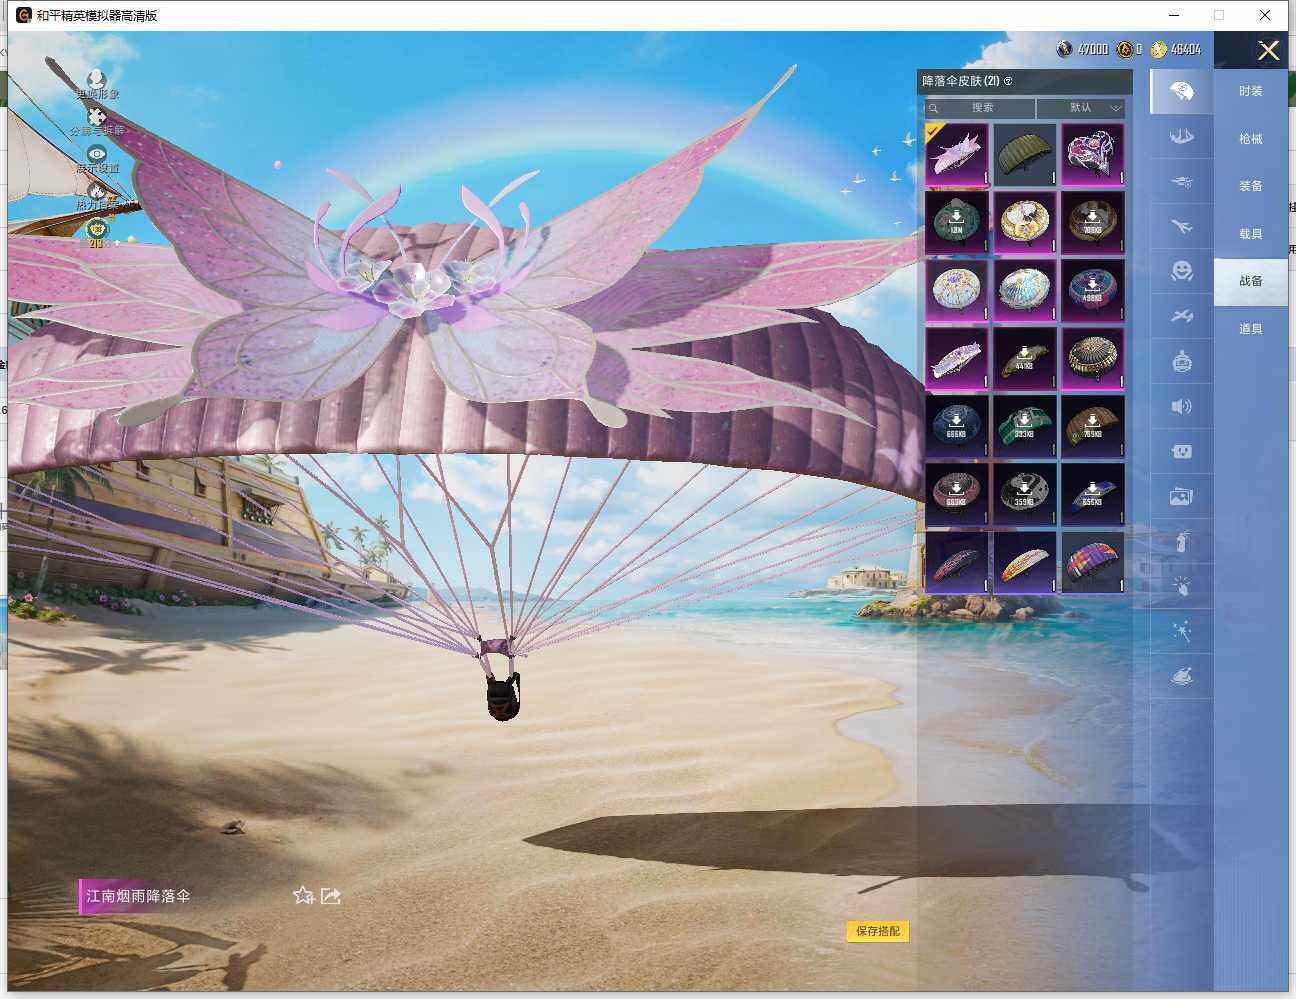Click the silver coin currency icon
Screen dimensions: 1296x999
click(x=1064, y=49)
